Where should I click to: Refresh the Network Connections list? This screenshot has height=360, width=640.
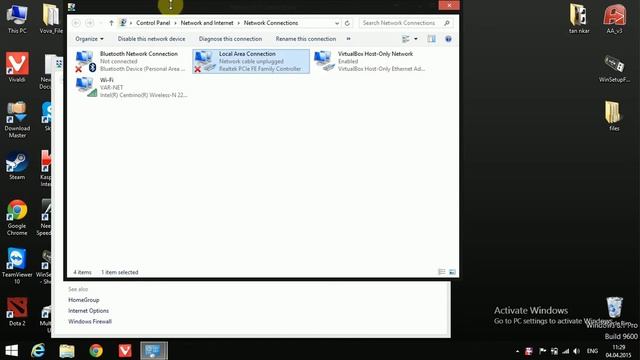point(347,23)
